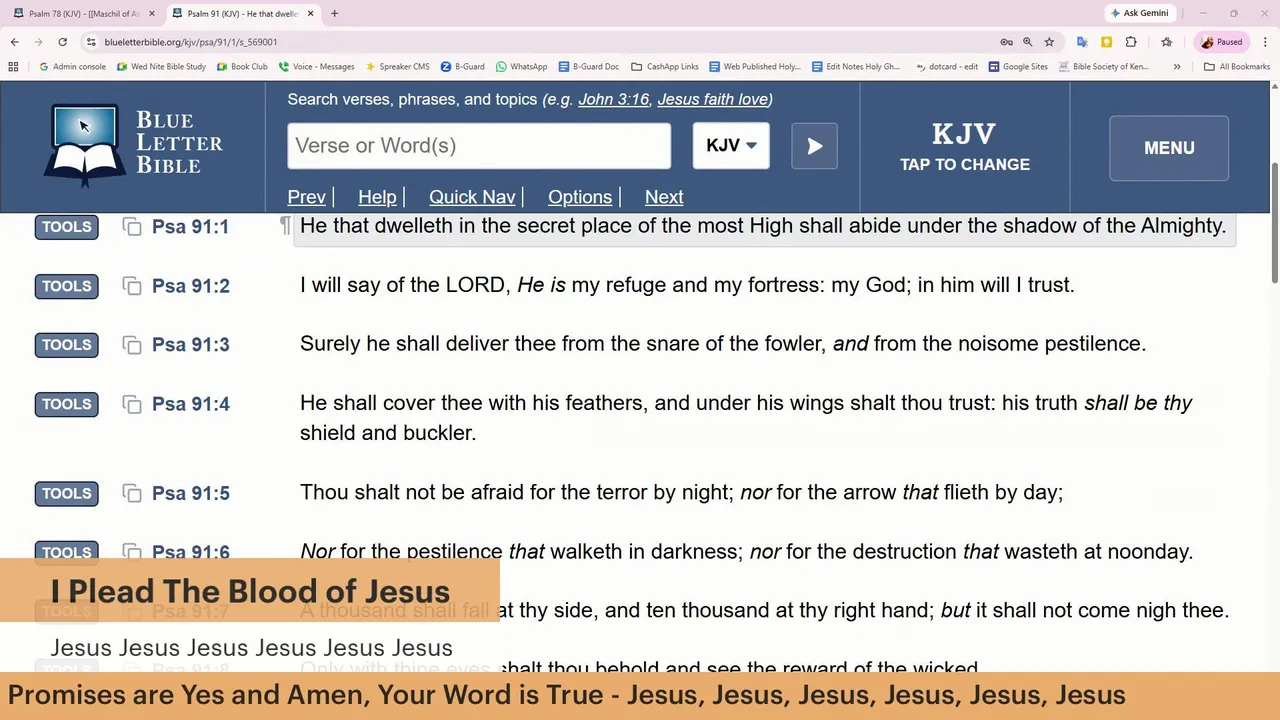Open the WhatsApp bookmark

pyautogui.click(x=521, y=67)
